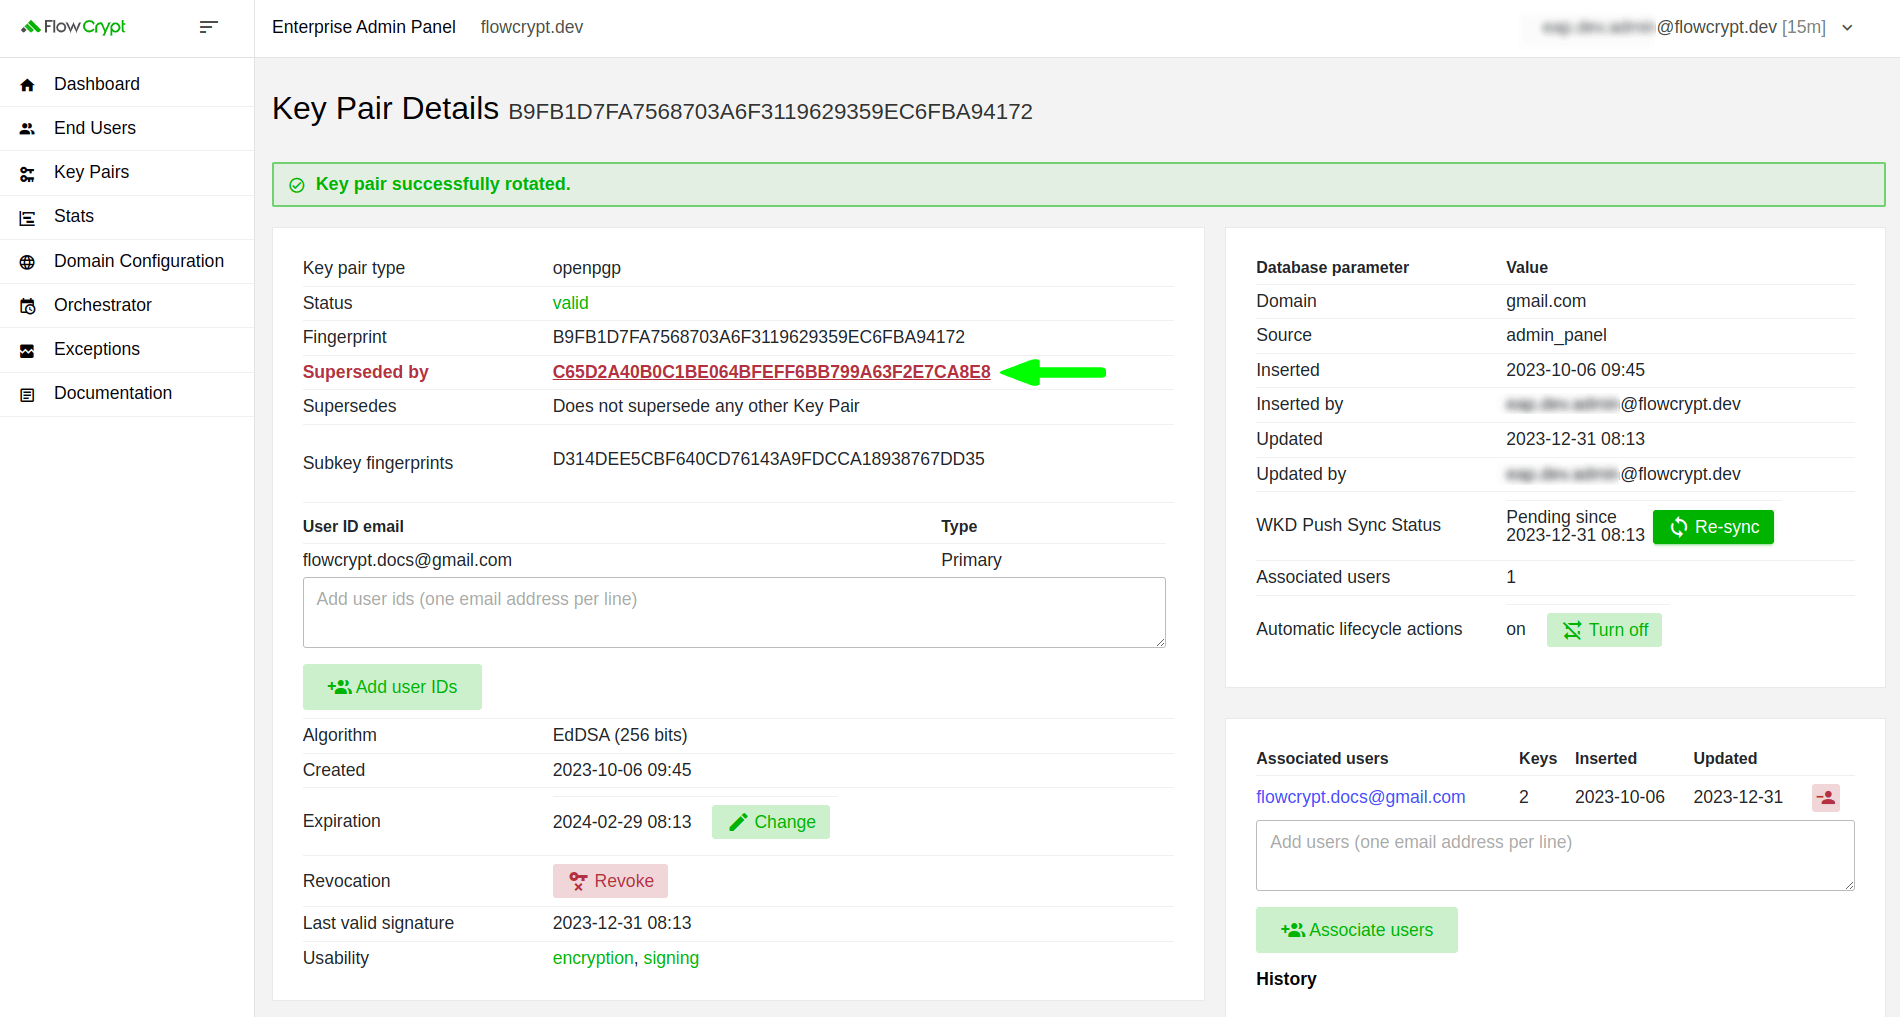
Task: Click the expiration date 2024-02-29 08:13
Action: (x=622, y=822)
